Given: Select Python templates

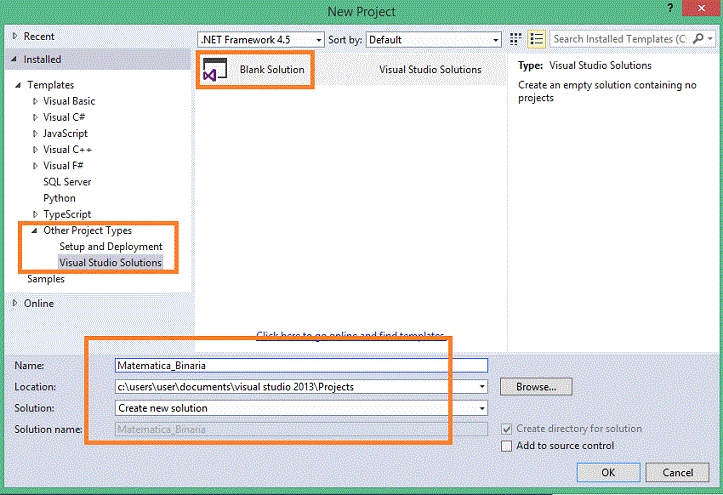Looking at the screenshot, I should [x=59, y=198].
